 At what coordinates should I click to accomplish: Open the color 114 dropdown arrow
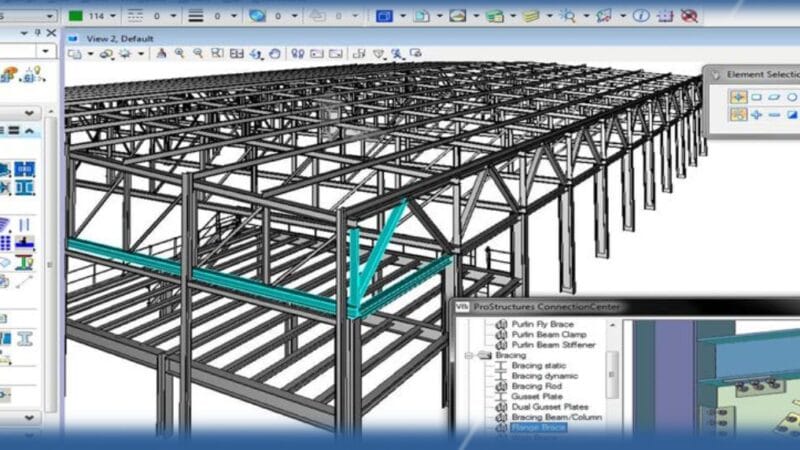pos(113,16)
